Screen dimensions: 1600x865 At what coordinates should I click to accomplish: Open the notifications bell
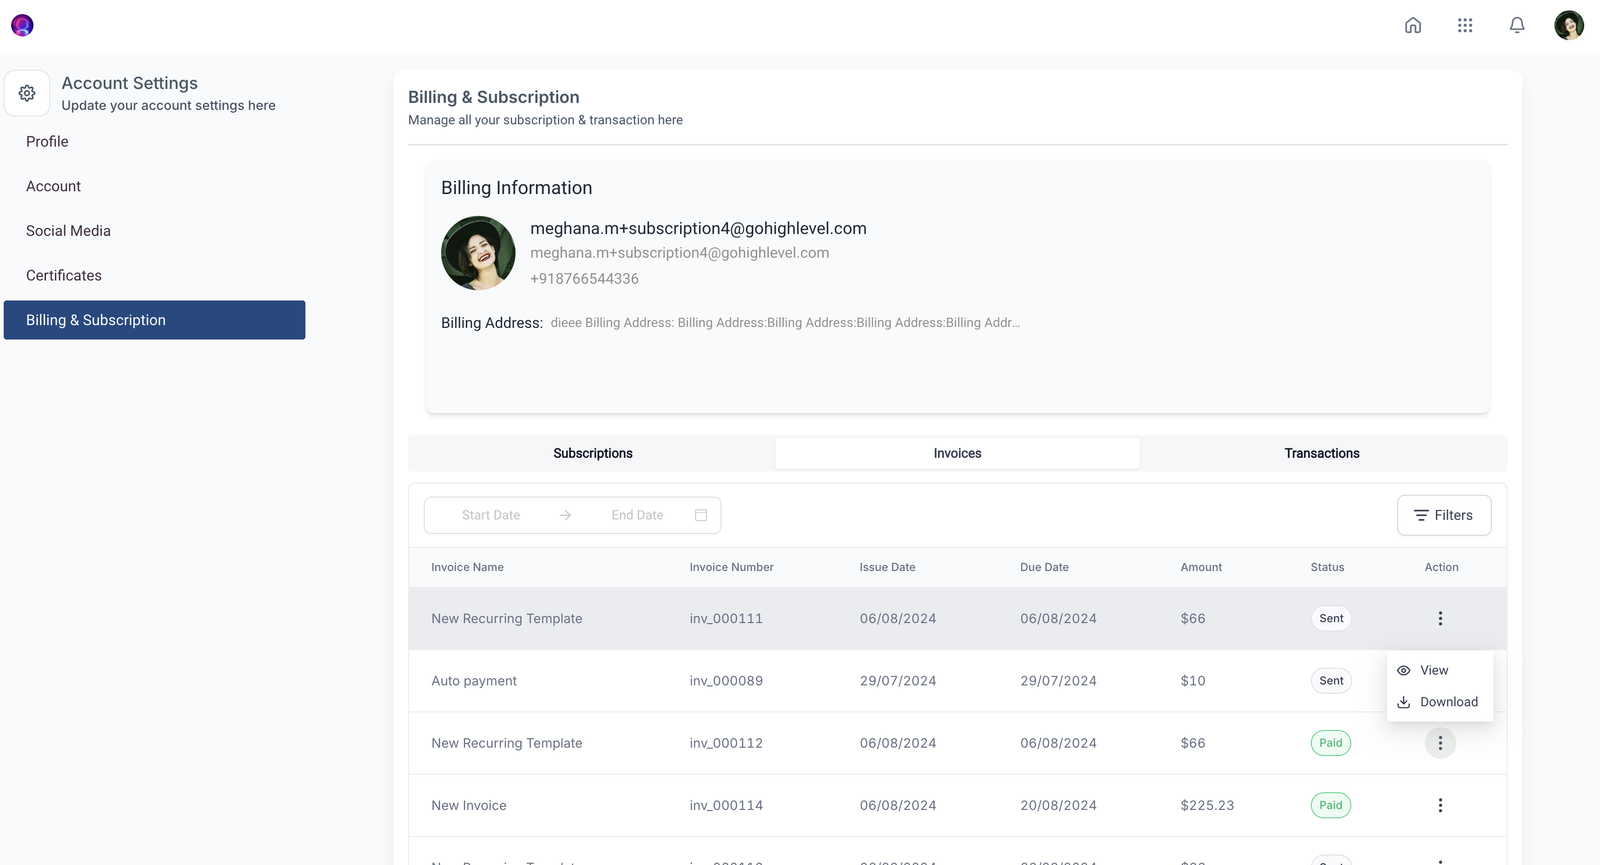click(1517, 25)
